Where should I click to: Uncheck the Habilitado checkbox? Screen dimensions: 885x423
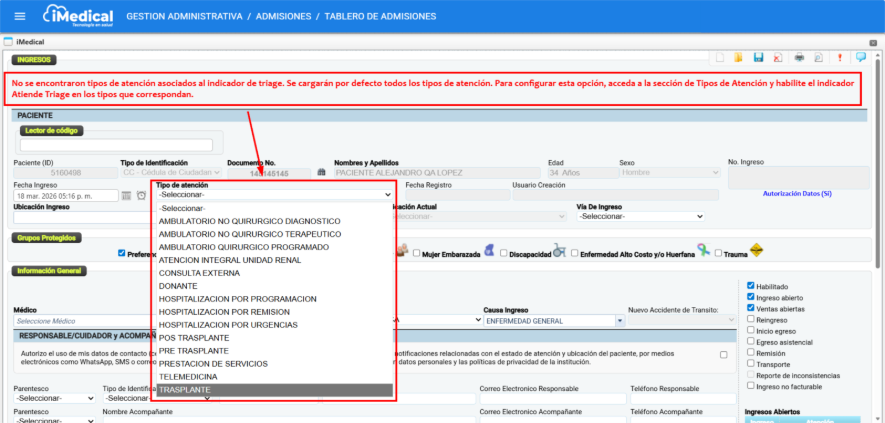(x=751, y=285)
